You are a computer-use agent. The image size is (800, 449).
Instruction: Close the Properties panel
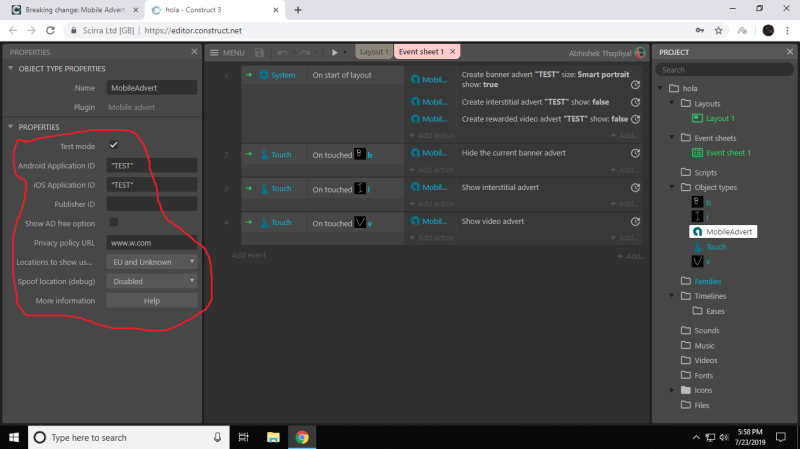tap(194, 52)
